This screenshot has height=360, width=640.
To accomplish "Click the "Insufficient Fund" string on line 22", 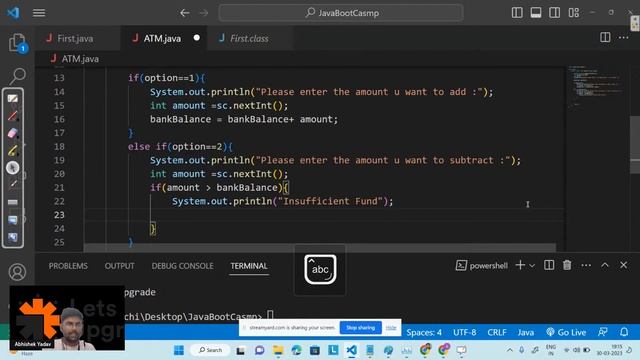I will [x=332, y=201].
